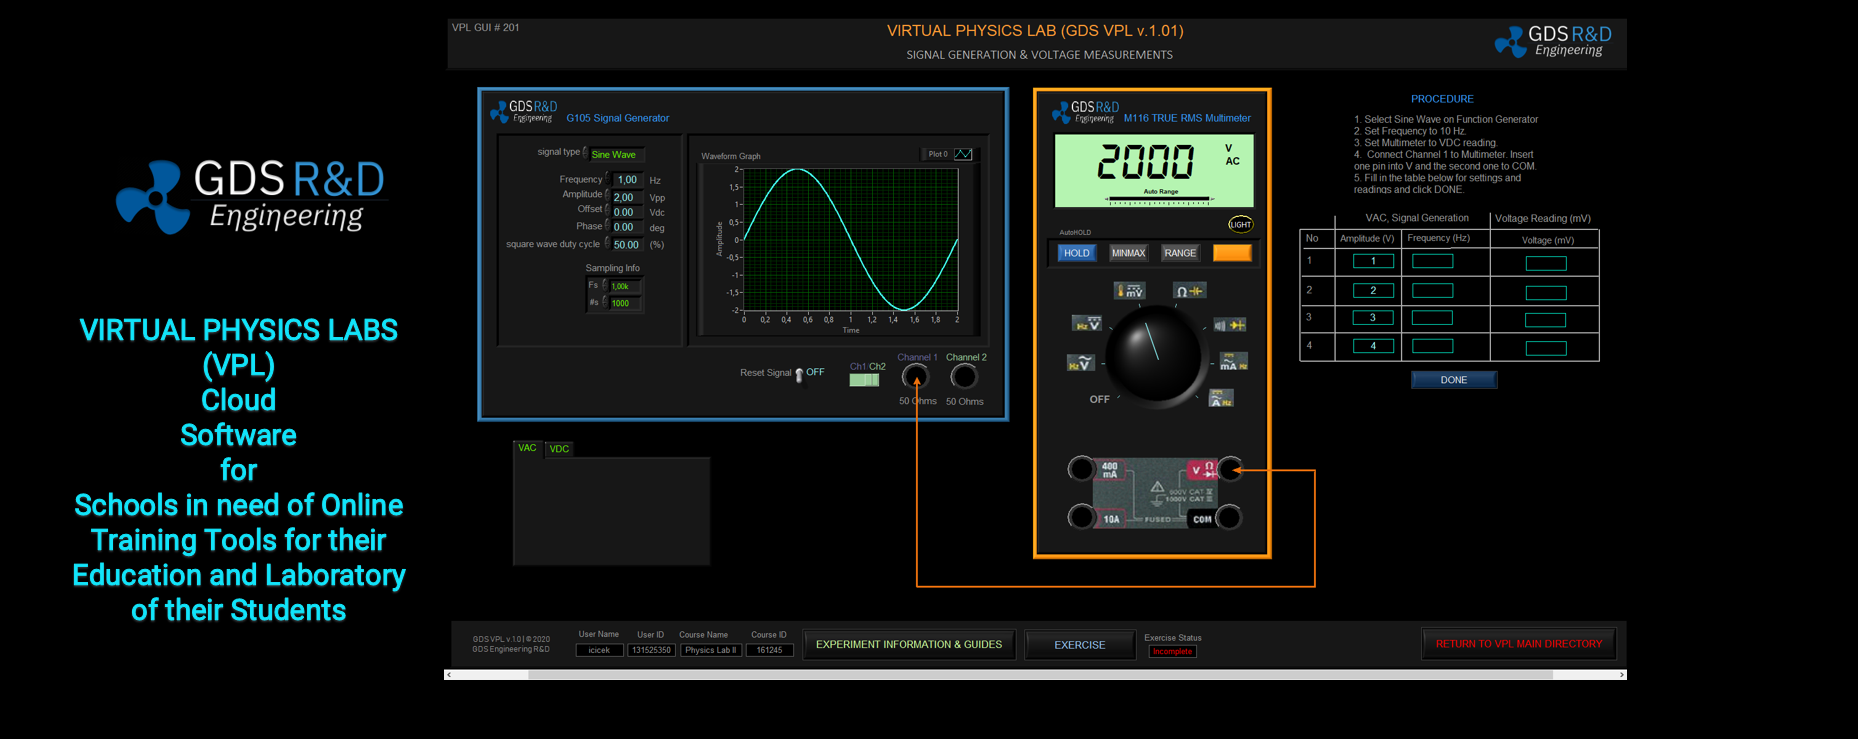
Task: Click the User ID field 131525350
Action: tap(651, 650)
